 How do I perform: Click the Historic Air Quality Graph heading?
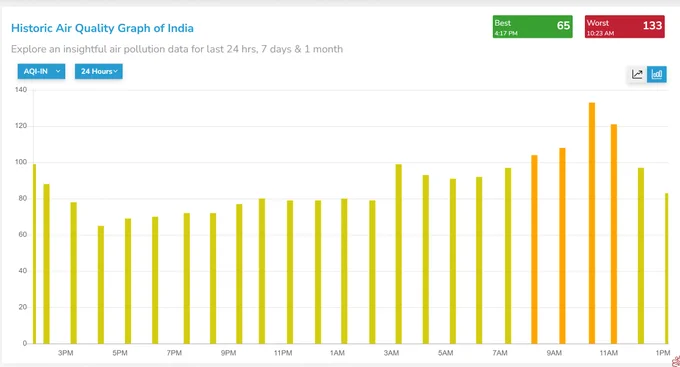[x=102, y=28]
